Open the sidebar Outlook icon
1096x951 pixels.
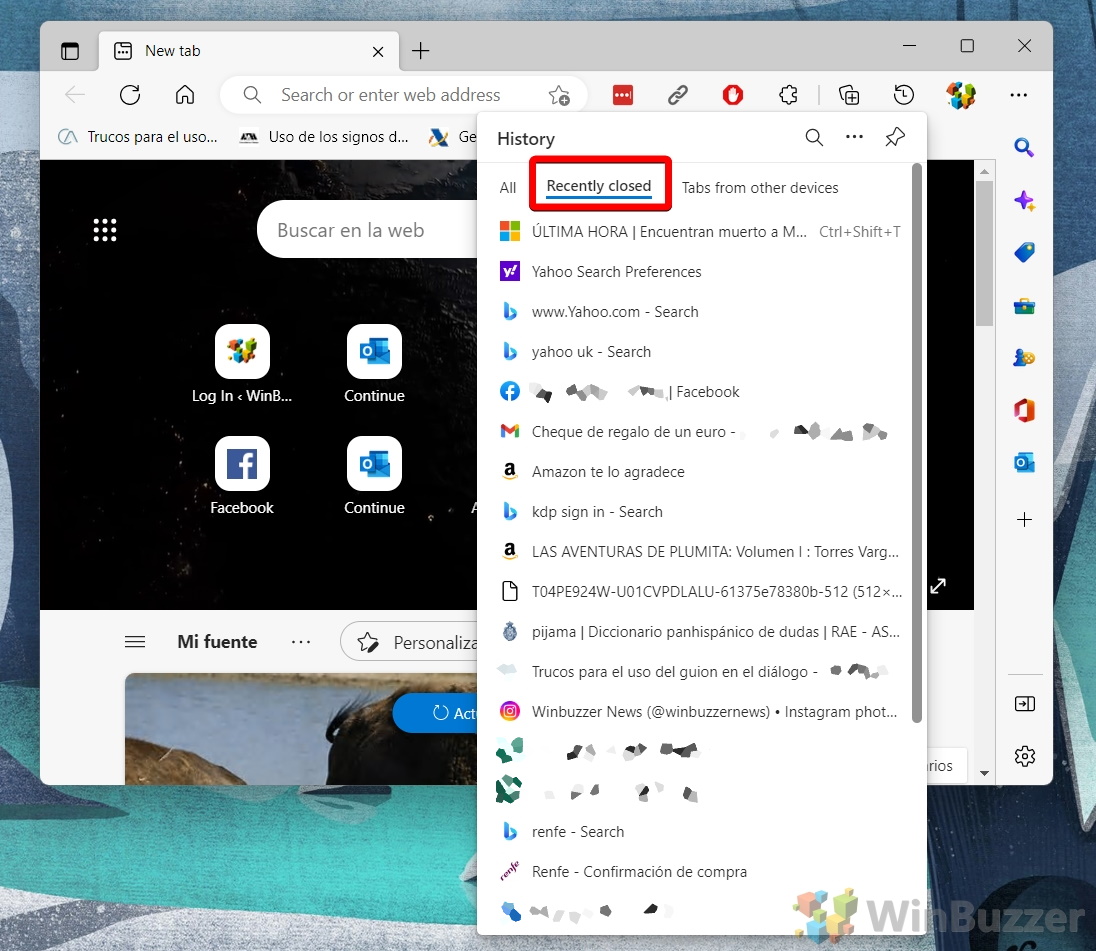click(1024, 463)
